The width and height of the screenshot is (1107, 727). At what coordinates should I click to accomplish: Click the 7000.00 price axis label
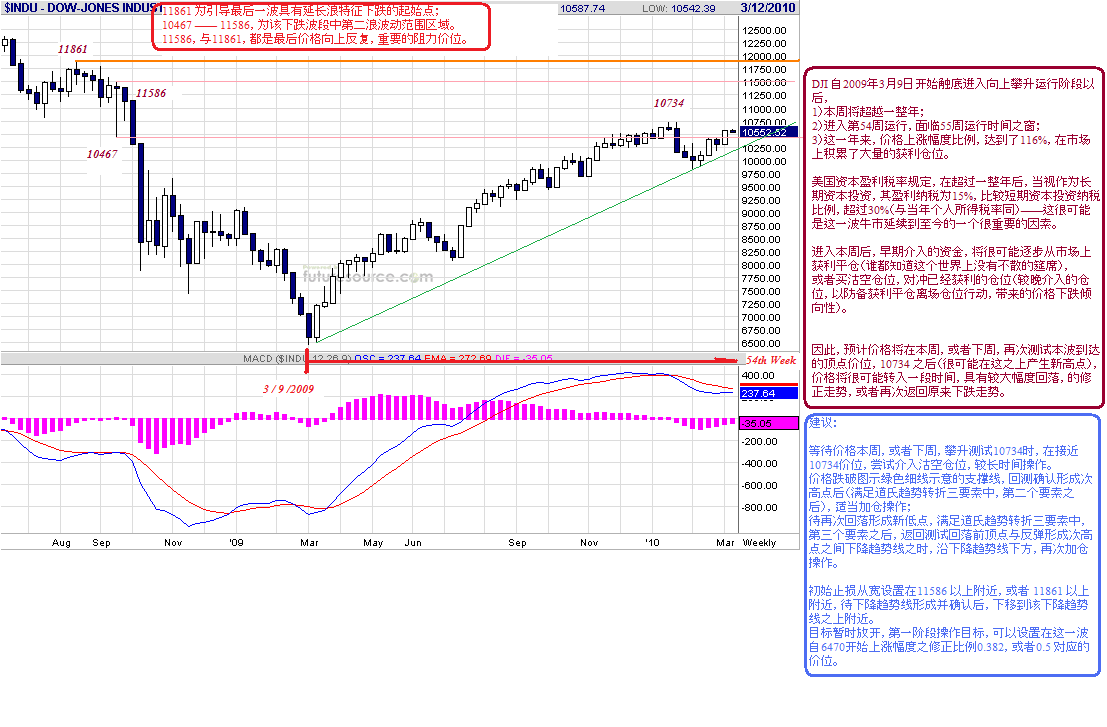pyautogui.click(x=761, y=318)
